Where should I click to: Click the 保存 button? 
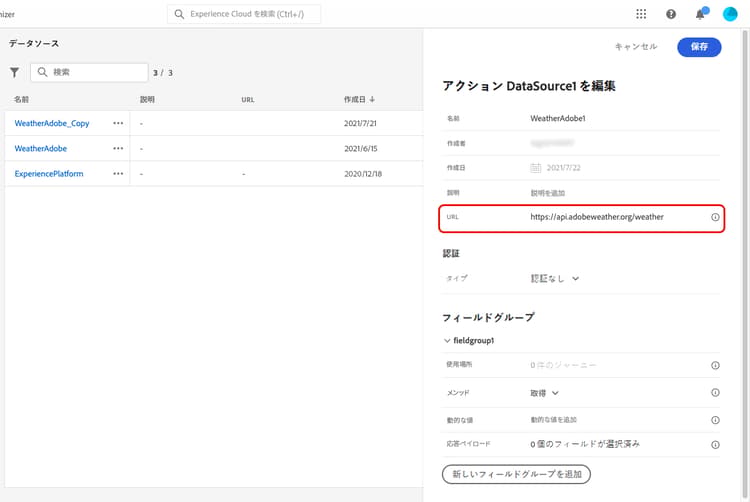point(699,47)
